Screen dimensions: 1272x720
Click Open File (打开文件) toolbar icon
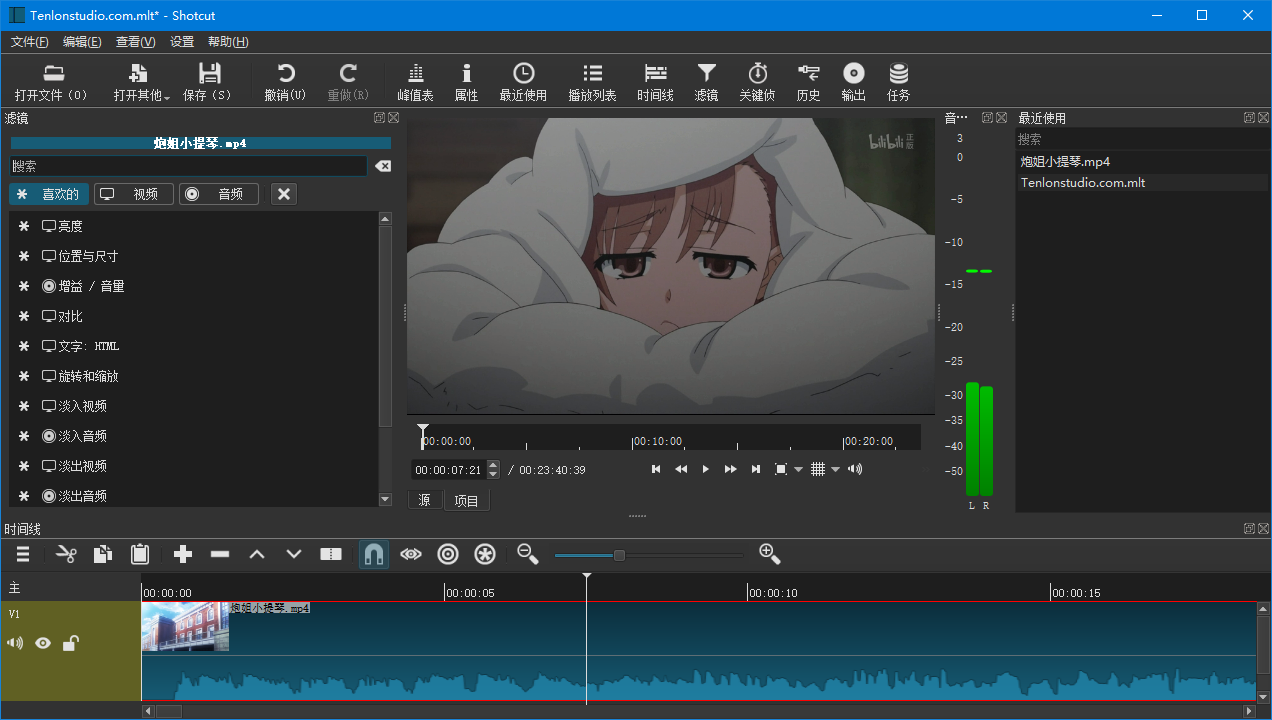tap(53, 74)
